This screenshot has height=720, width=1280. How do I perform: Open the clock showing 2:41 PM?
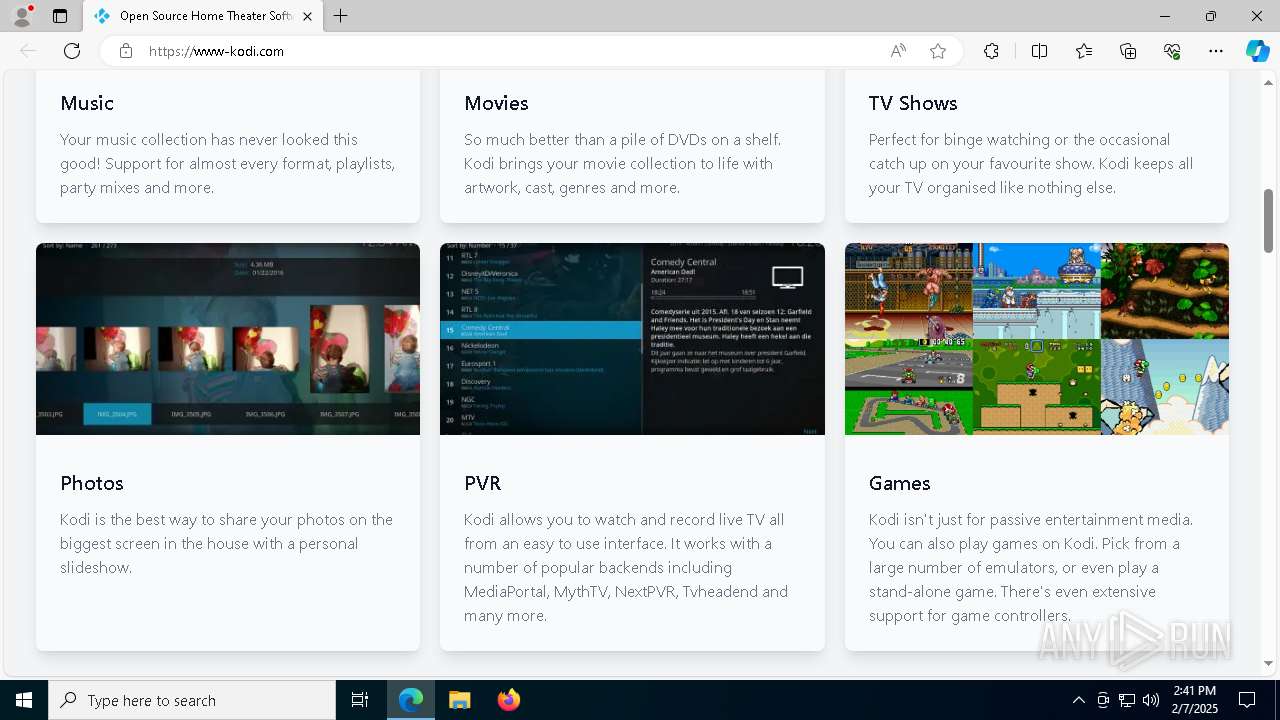pos(1194,700)
